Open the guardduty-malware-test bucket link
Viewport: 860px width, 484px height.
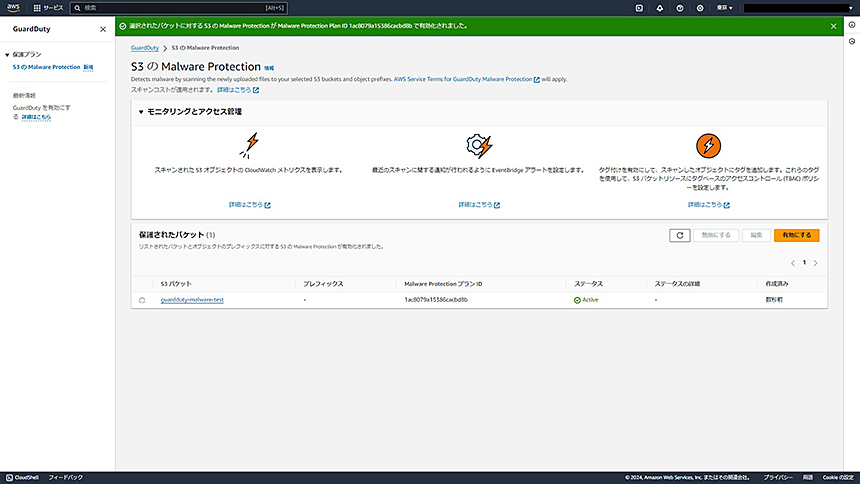(x=192, y=300)
